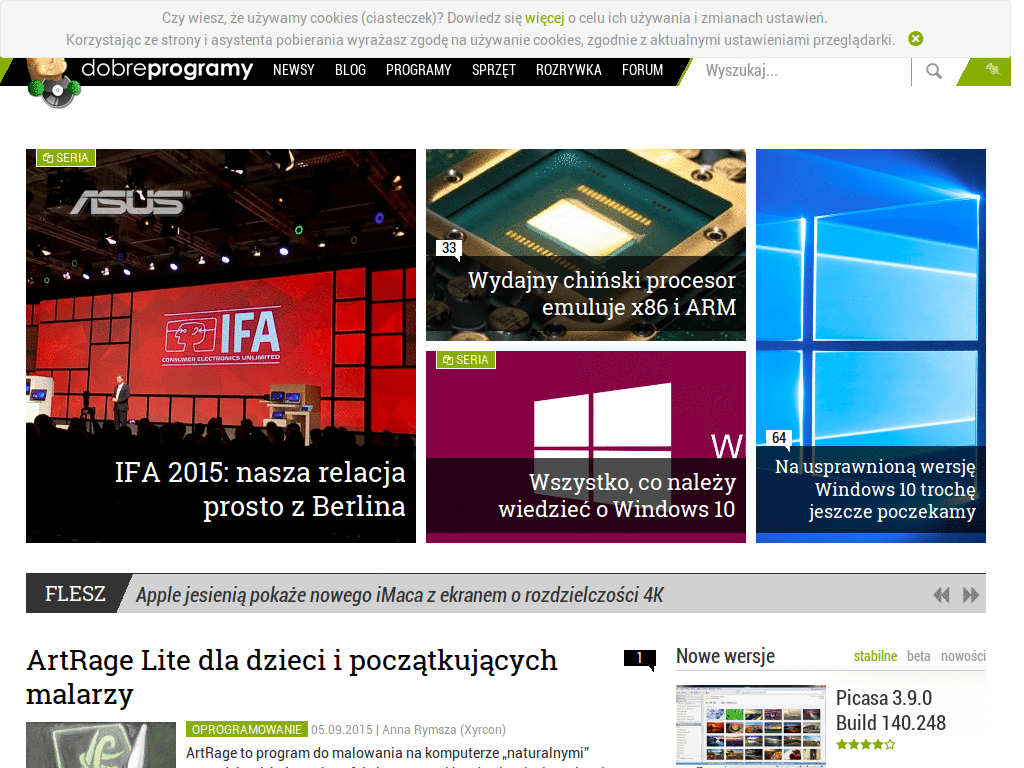Open comments via the '33' badge on processor article
Screen dimensions: 1024x768
(x=447, y=247)
